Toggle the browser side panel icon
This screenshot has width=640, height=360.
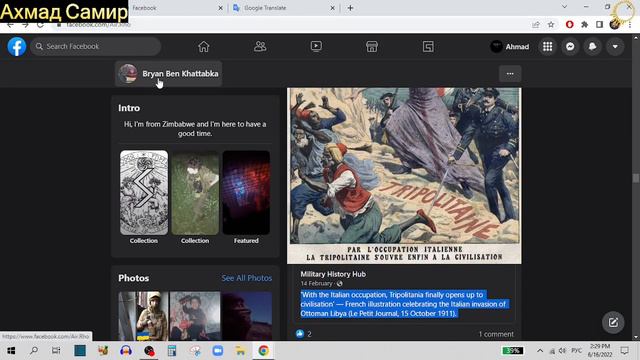pyautogui.click(x=599, y=24)
